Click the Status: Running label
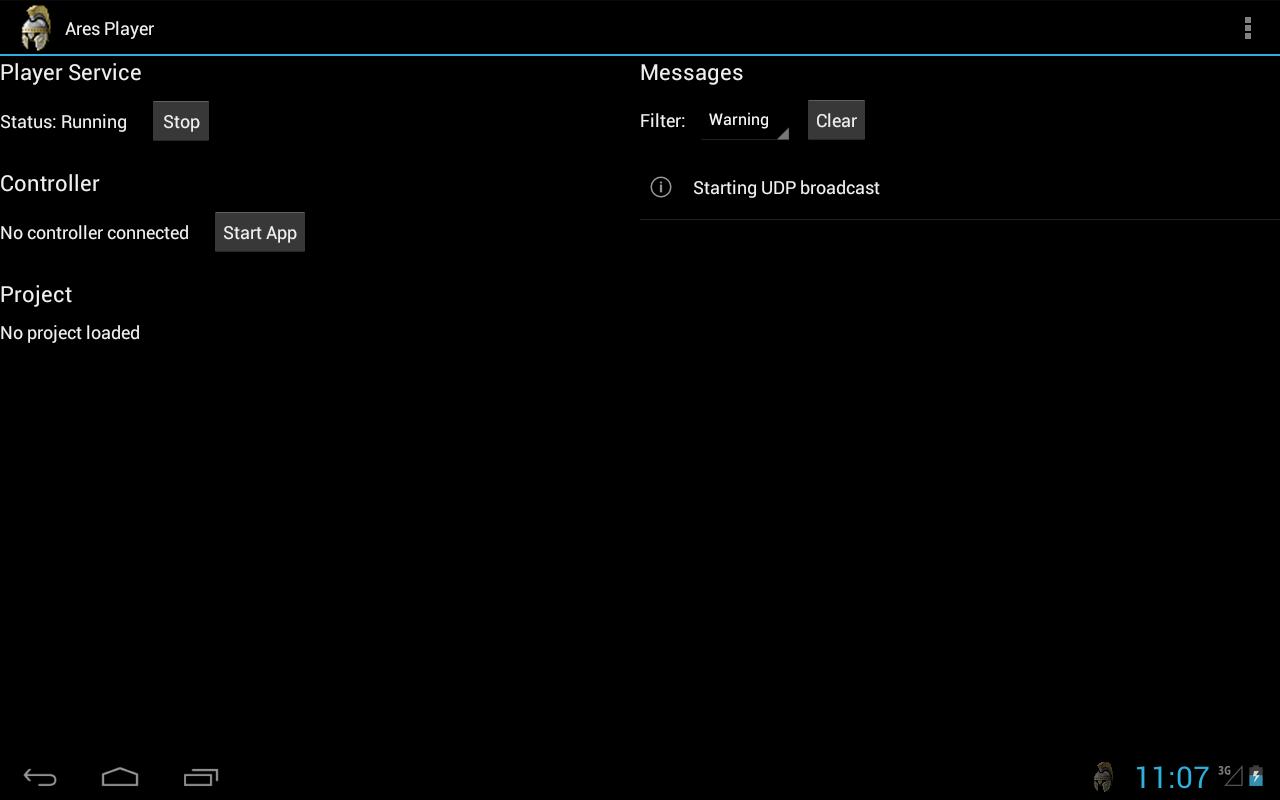The image size is (1280, 800). (64, 122)
